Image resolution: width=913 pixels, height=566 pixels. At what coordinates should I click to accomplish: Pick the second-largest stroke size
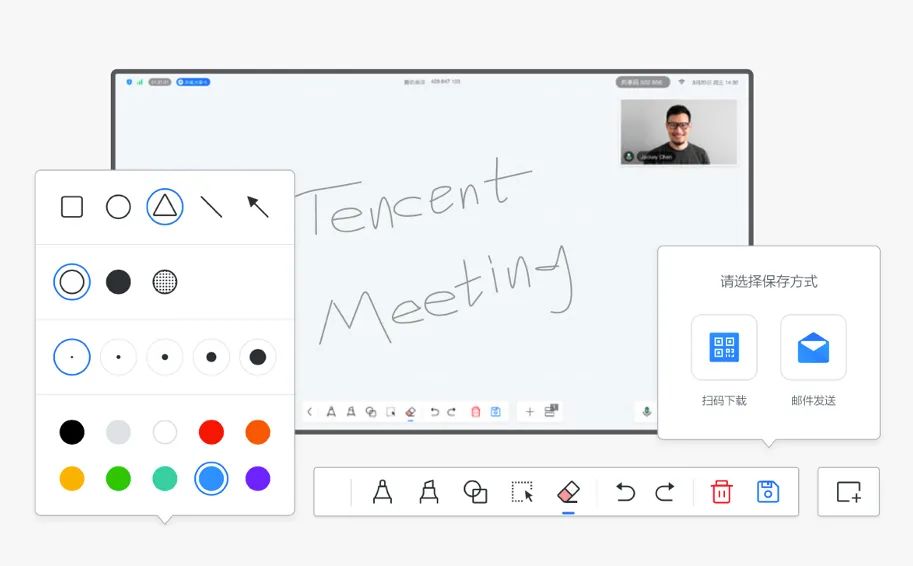pyautogui.click(x=211, y=357)
